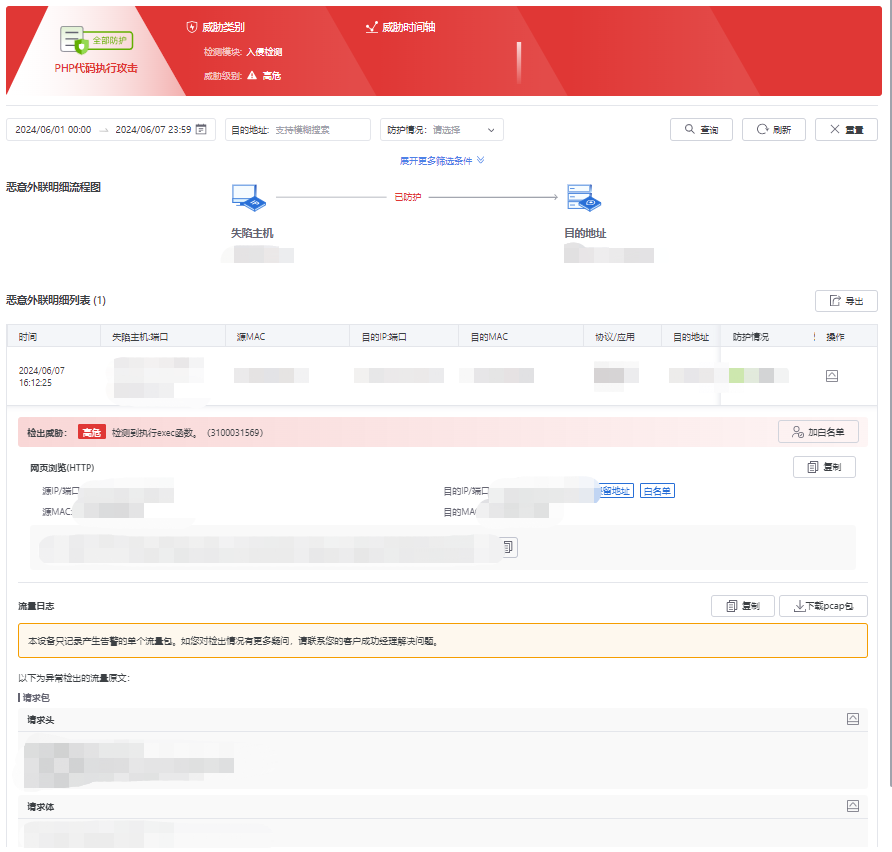Screen dimensions: 892x852
Task: Click the 高危 warning triangle icon
Action: [x=252, y=75]
